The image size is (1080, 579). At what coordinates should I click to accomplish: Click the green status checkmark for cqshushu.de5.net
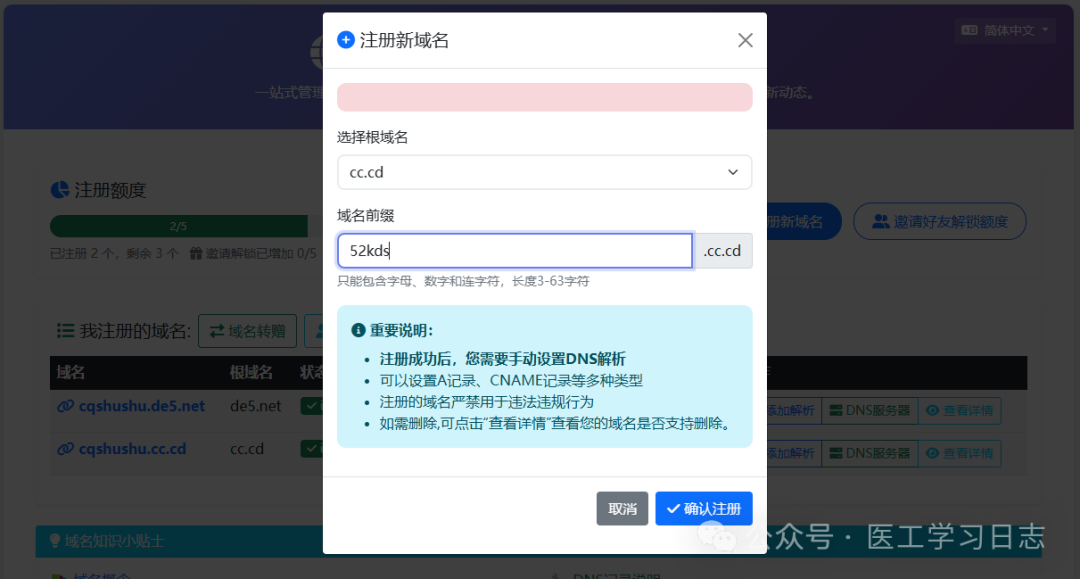point(312,405)
